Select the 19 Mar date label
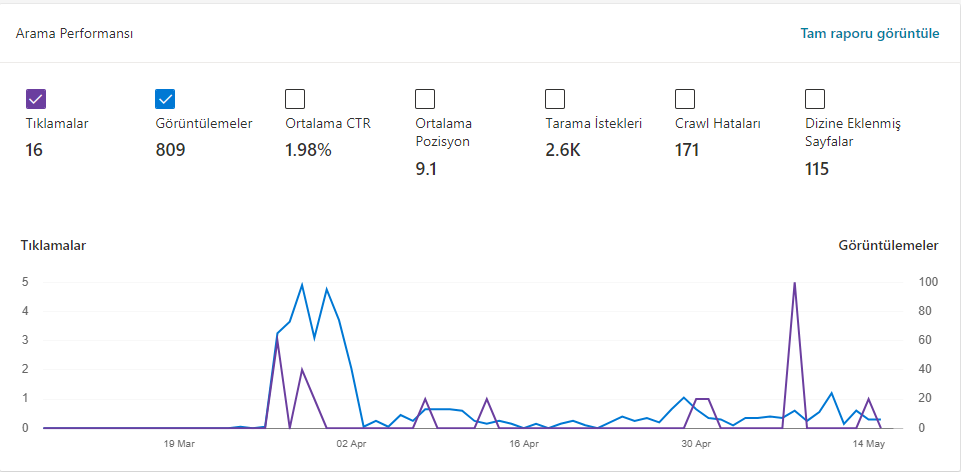961x472 pixels. 180,444
